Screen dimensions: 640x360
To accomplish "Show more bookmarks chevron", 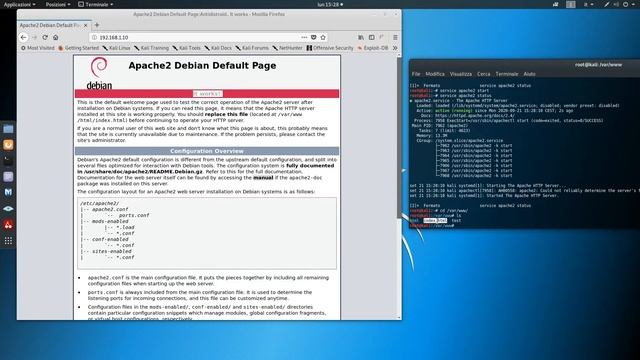I will pyautogui.click(x=395, y=48).
